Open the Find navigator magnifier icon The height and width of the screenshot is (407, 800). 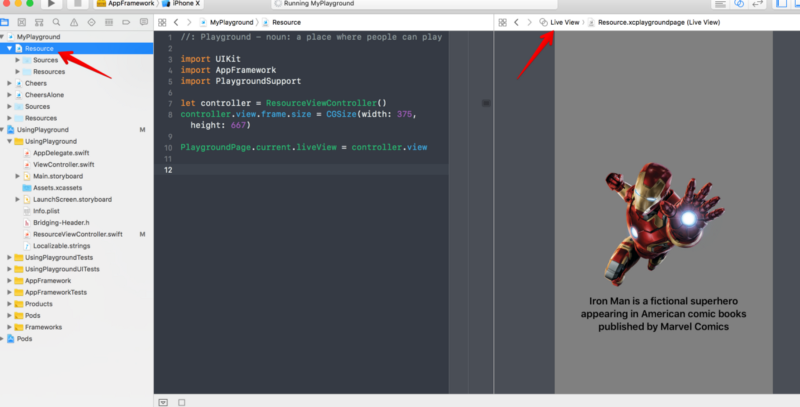tap(56, 22)
